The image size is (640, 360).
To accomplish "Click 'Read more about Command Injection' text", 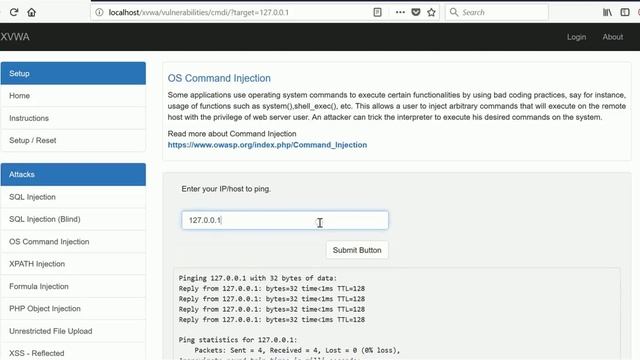I will pyautogui.click(x=232, y=133).
